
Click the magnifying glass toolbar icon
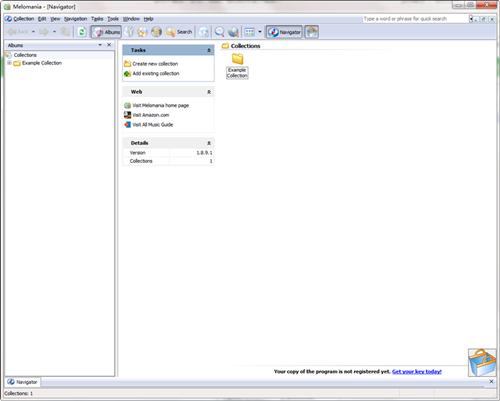pos(219,32)
